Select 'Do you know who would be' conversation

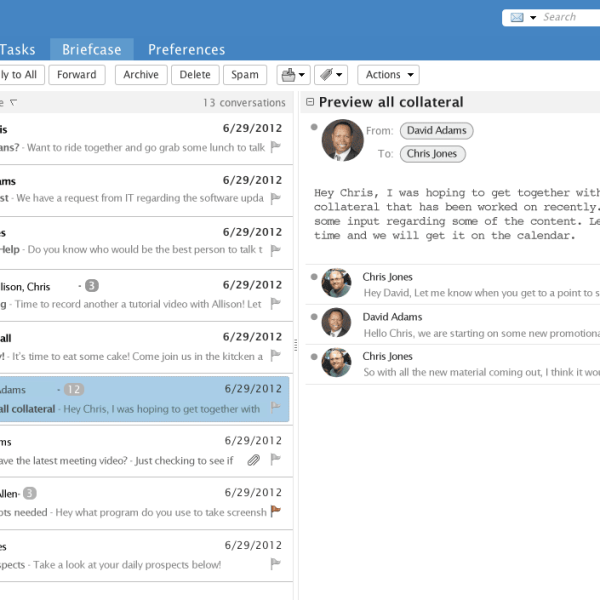click(145, 243)
